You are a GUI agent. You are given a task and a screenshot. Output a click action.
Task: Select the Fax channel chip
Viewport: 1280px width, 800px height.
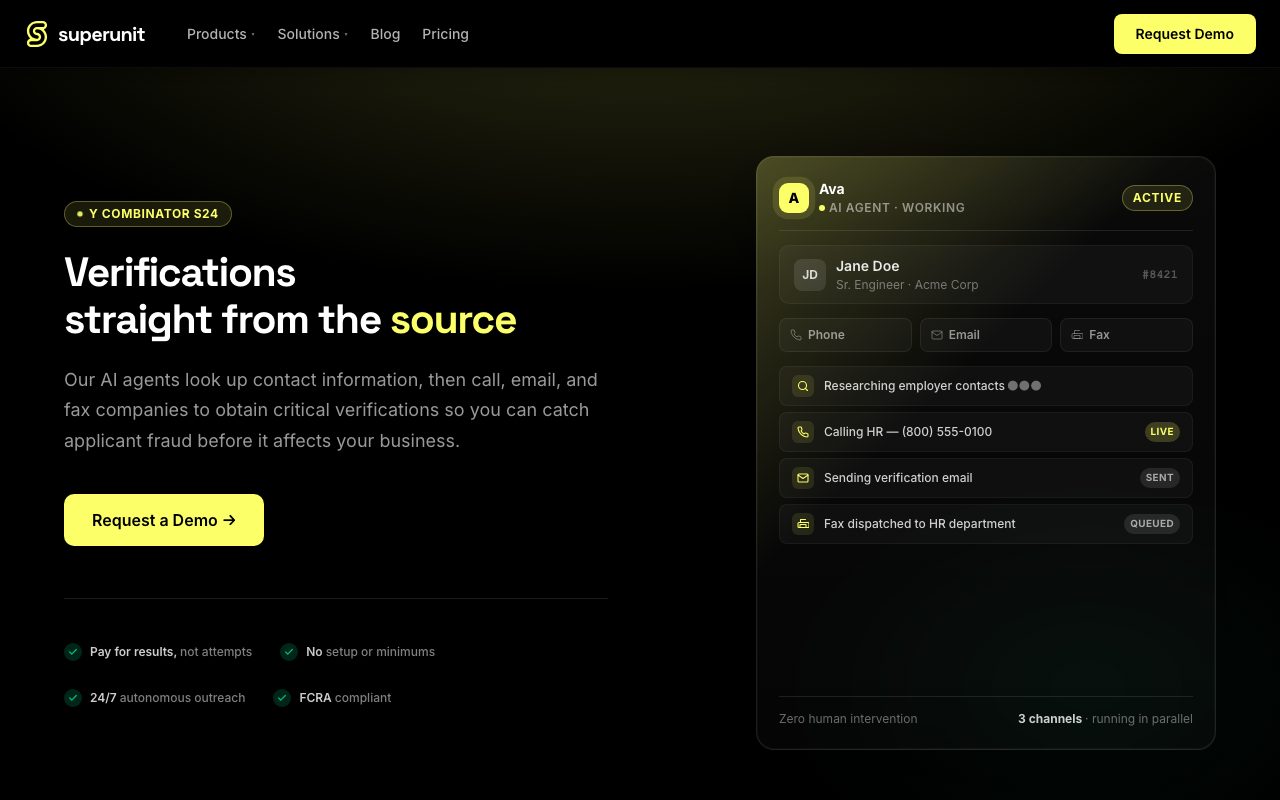click(1126, 335)
